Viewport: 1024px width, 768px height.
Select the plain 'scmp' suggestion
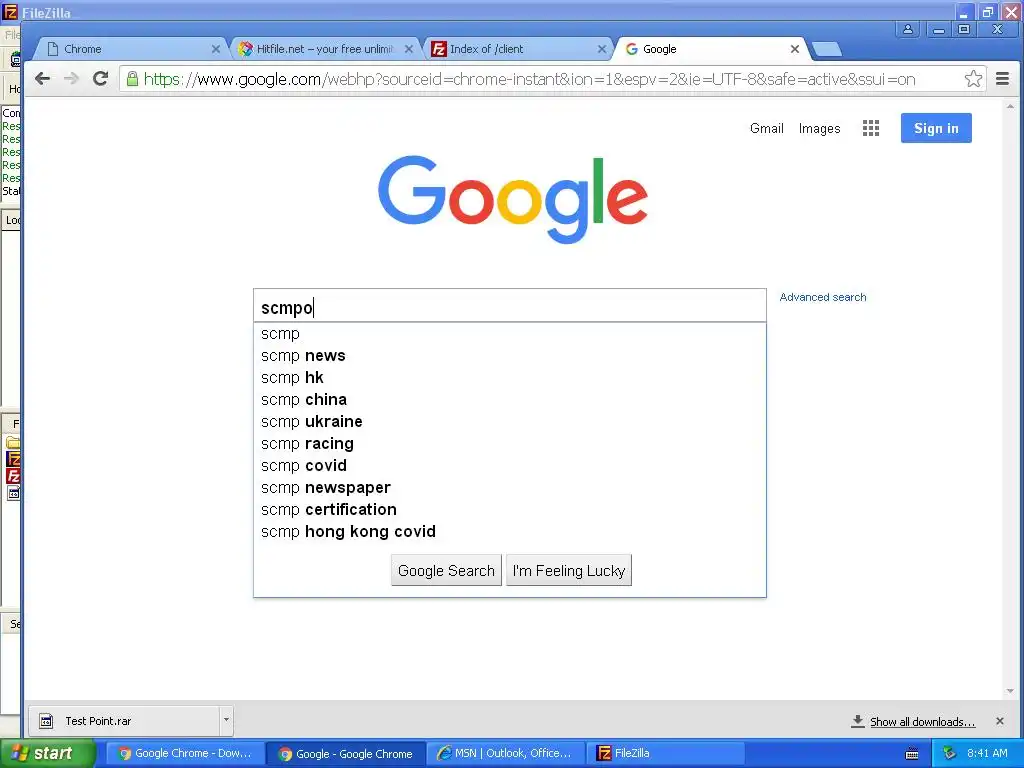click(x=509, y=334)
